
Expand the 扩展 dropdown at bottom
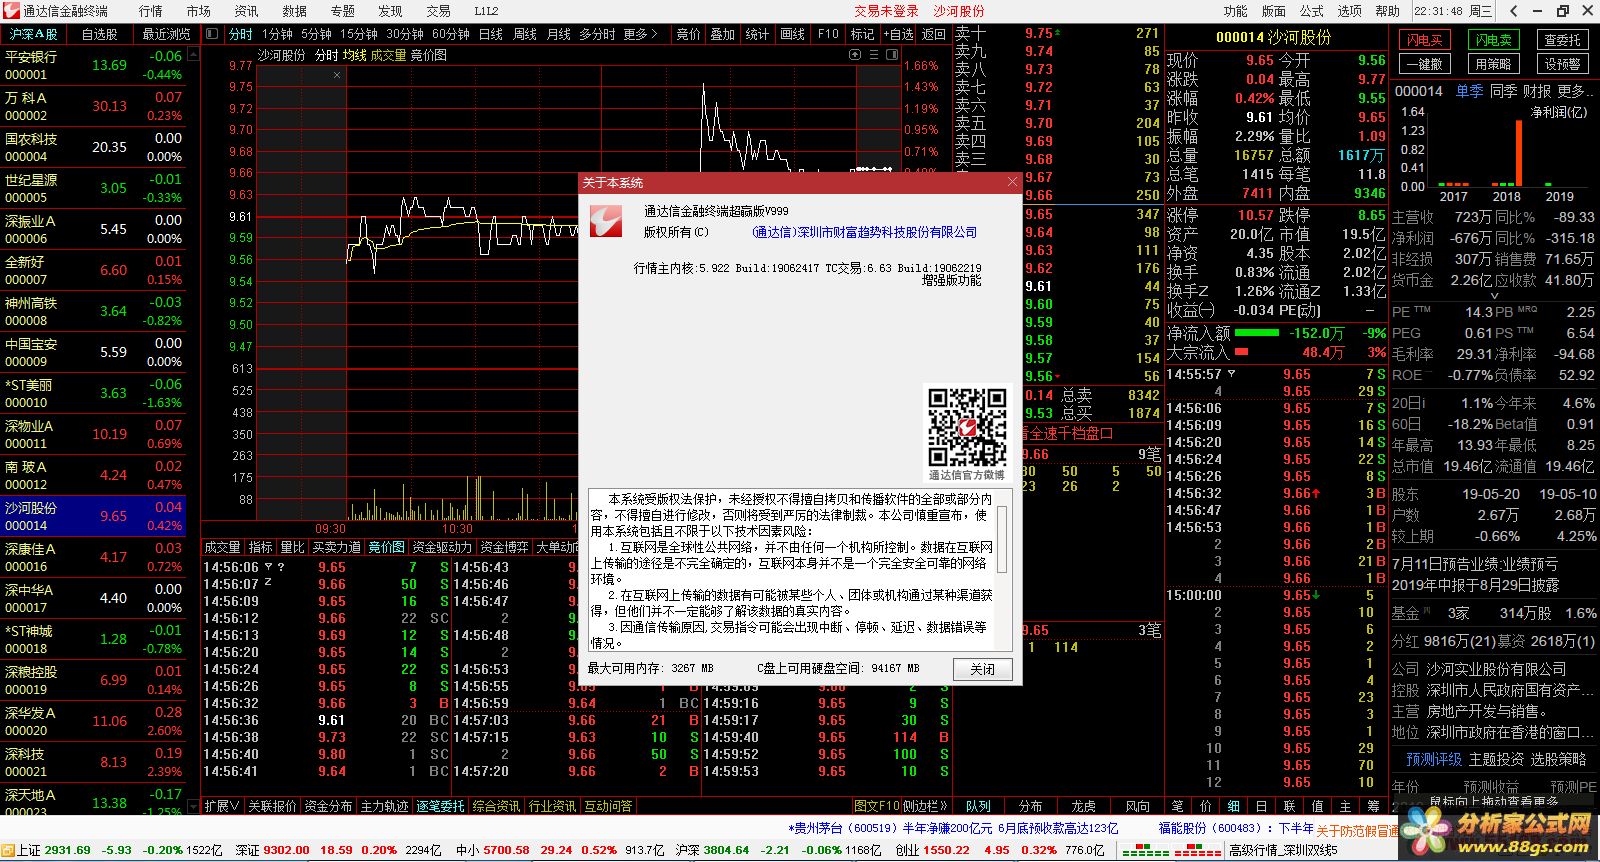tap(222, 806)
